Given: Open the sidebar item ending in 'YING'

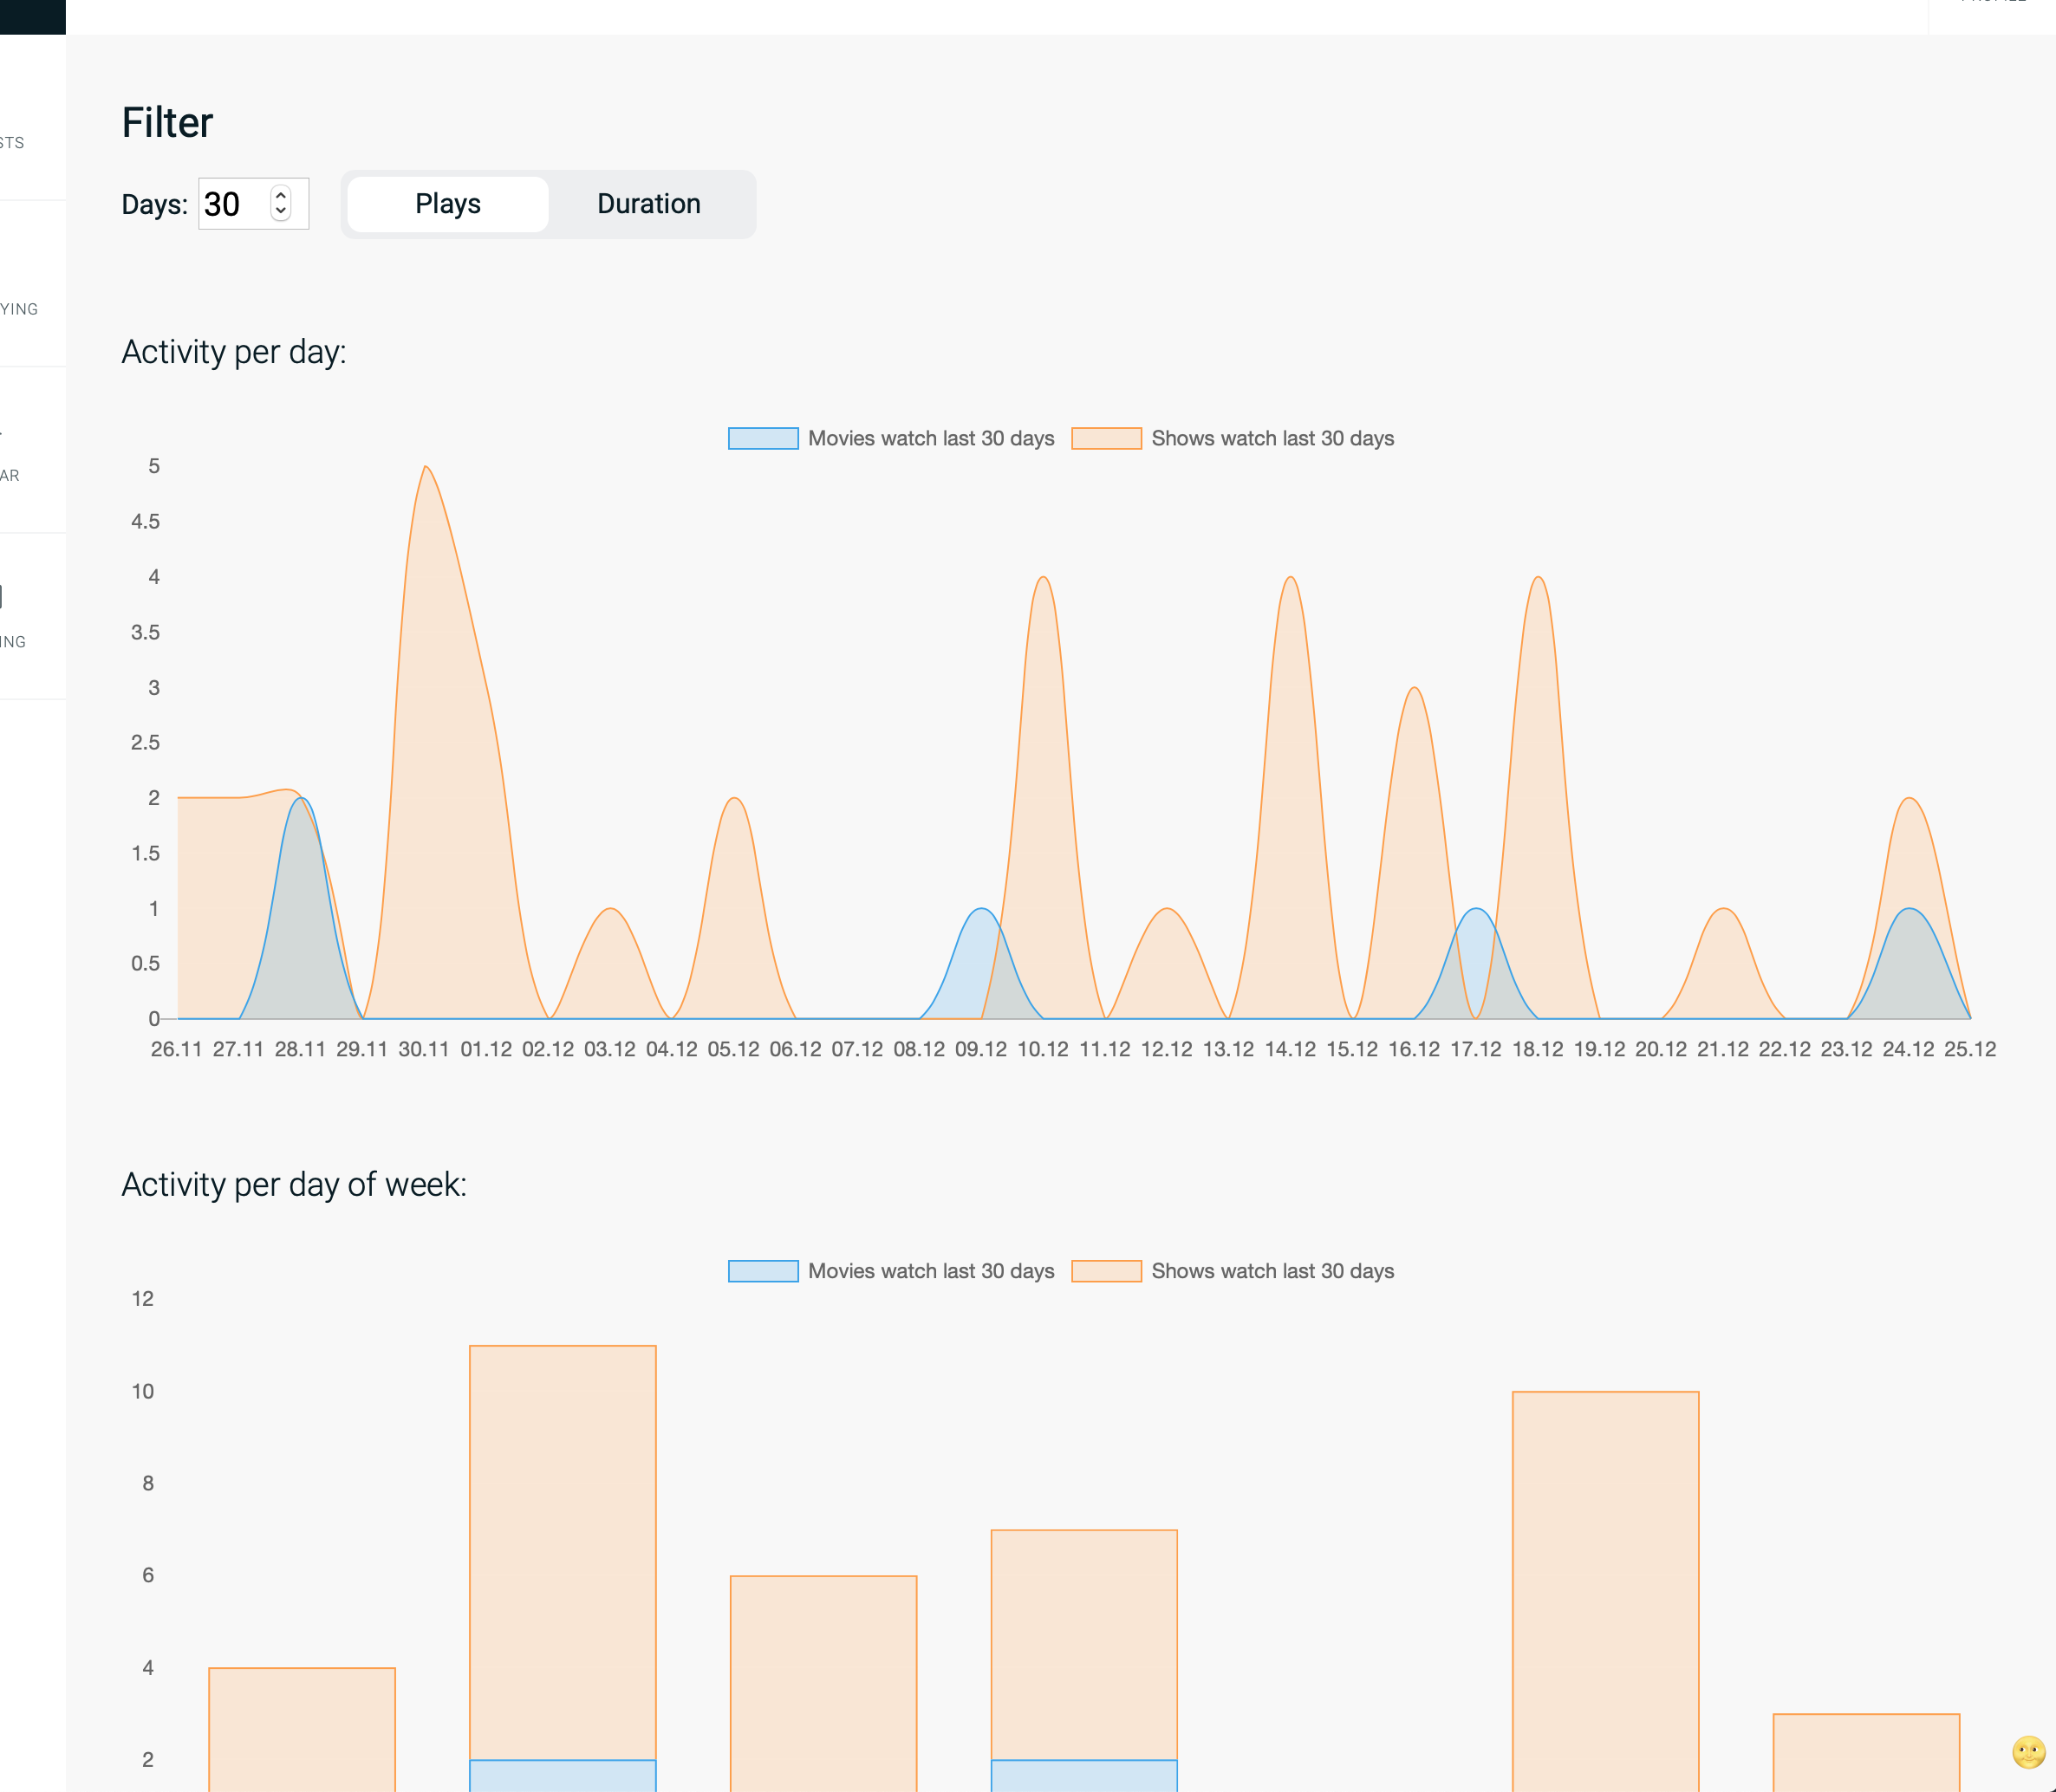Looking at the screenshot, I should point(18,309).
